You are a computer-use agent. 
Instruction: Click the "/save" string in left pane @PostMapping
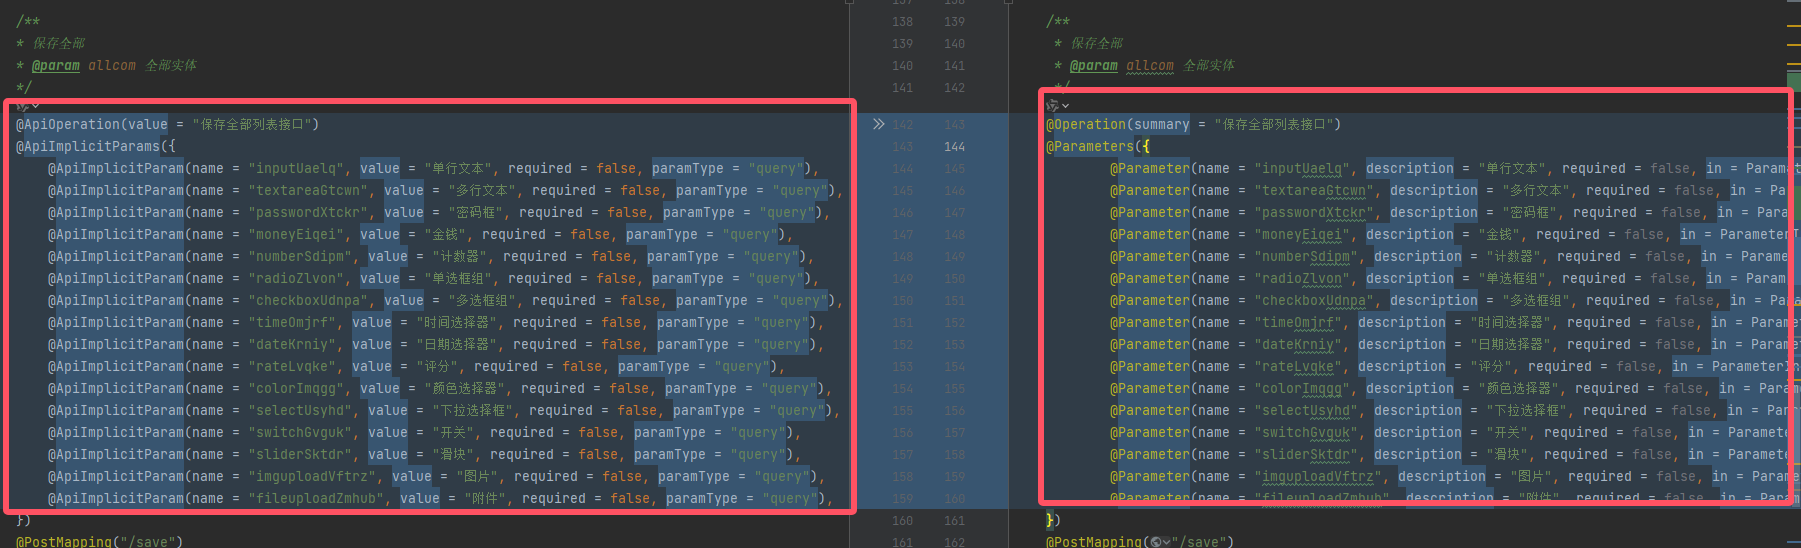pyautogui.click(x=148, y=542)
